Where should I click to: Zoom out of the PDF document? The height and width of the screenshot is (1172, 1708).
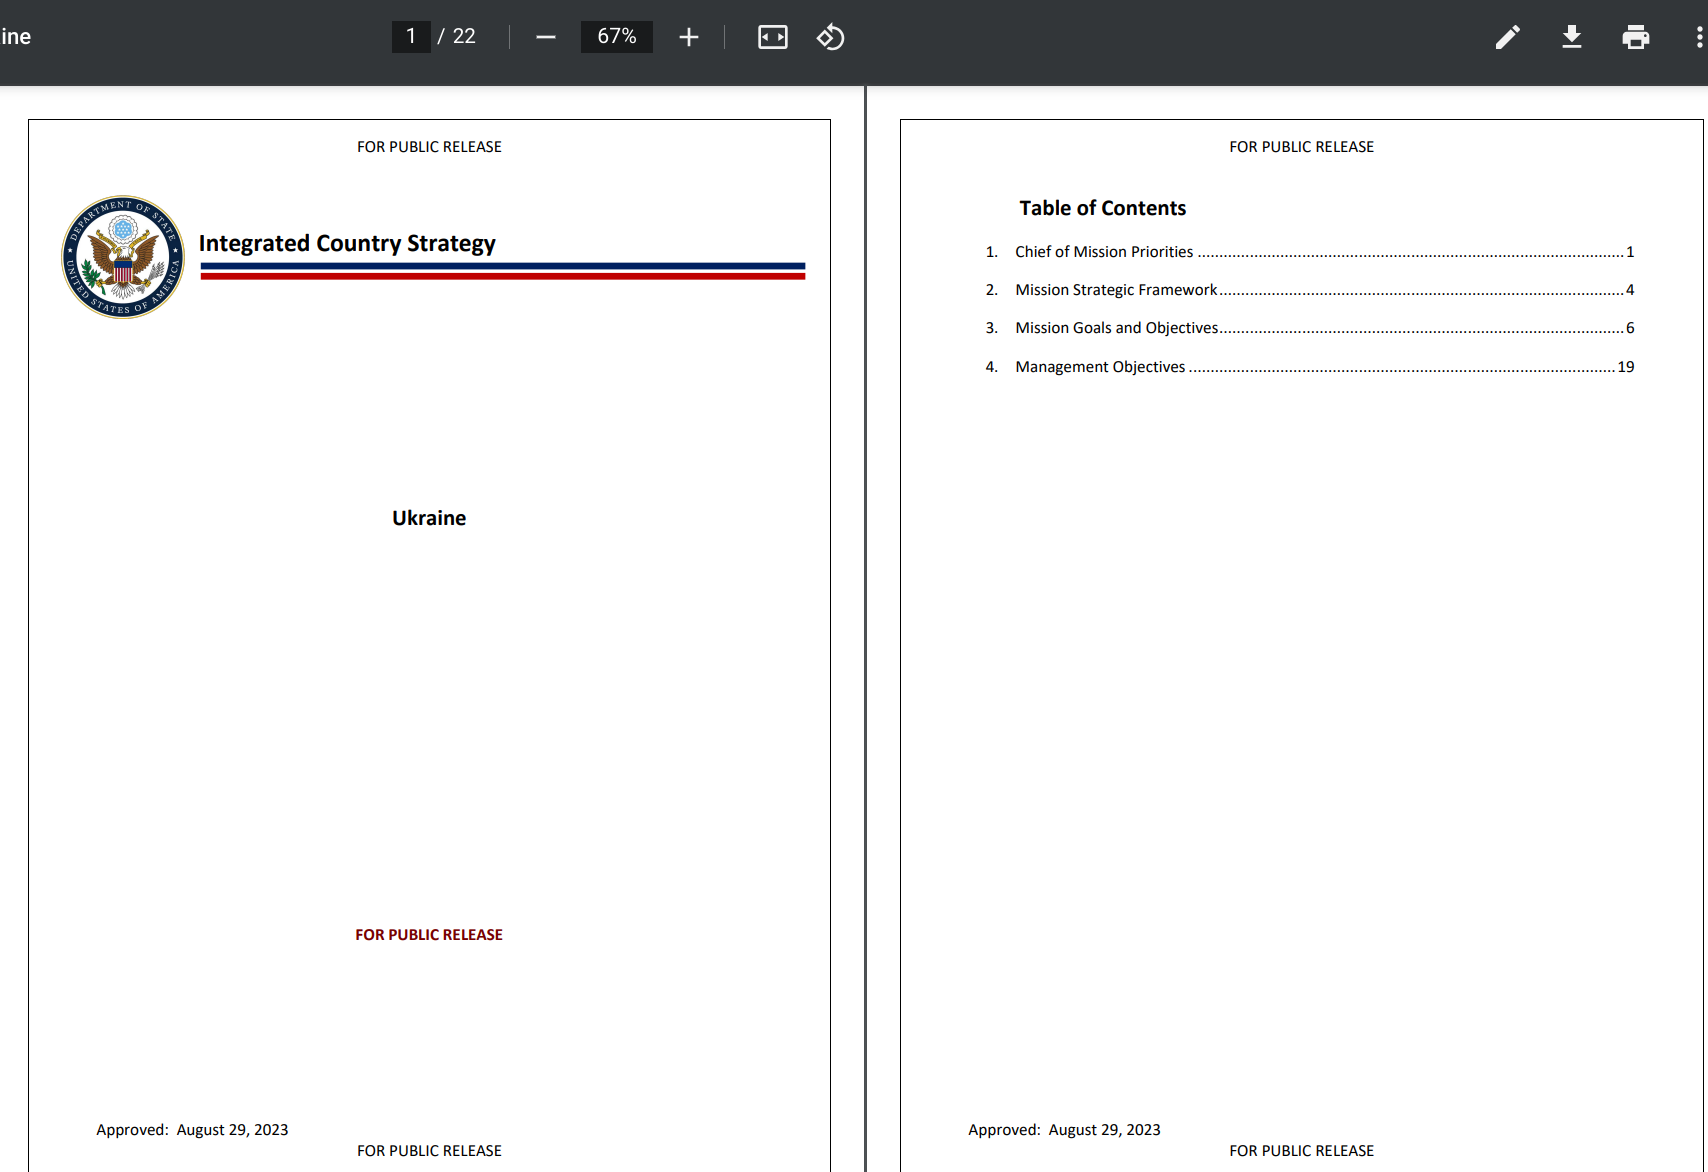(545, 37)
